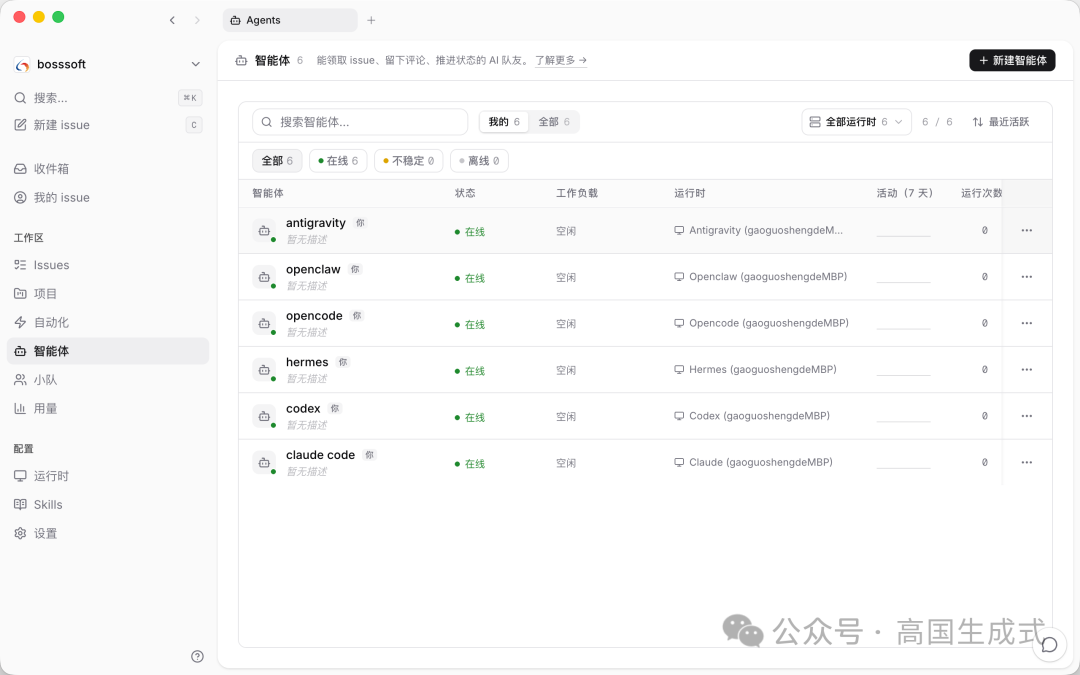Filter agents by 离线 status chip
The height and width of the screenshot is (675, 1080).
[479, 161]
